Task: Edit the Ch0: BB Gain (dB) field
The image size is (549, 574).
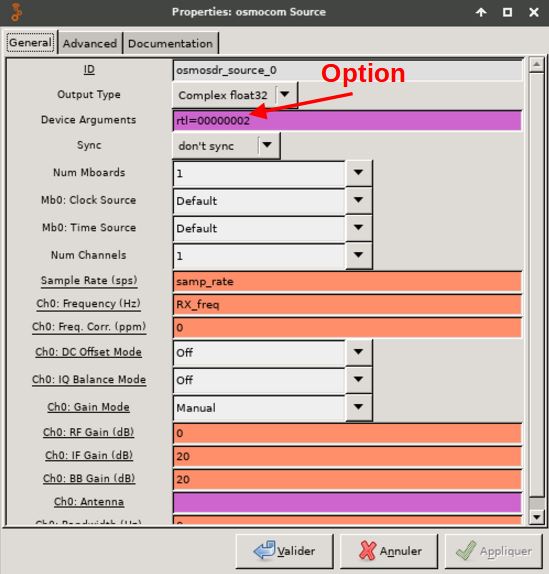Action: click(x=347, y=480)
